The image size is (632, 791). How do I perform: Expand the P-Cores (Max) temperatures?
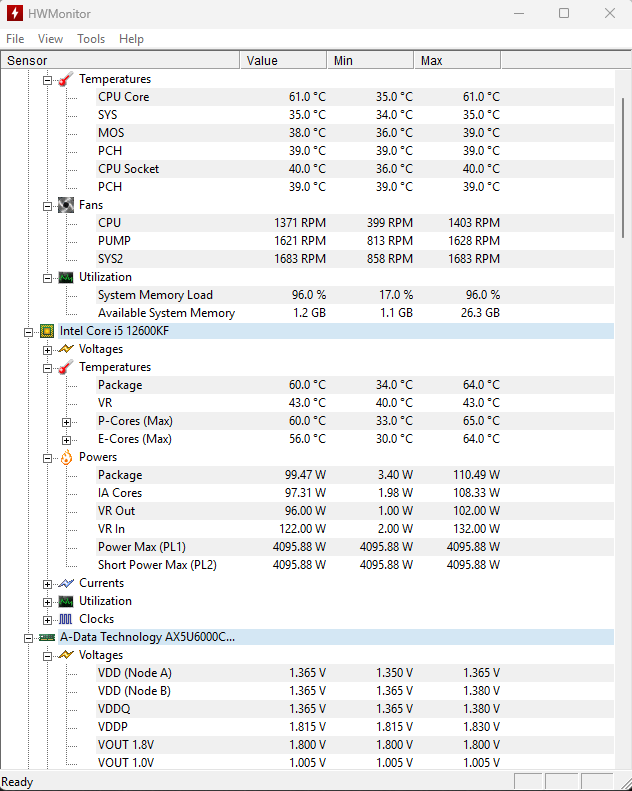67,421
